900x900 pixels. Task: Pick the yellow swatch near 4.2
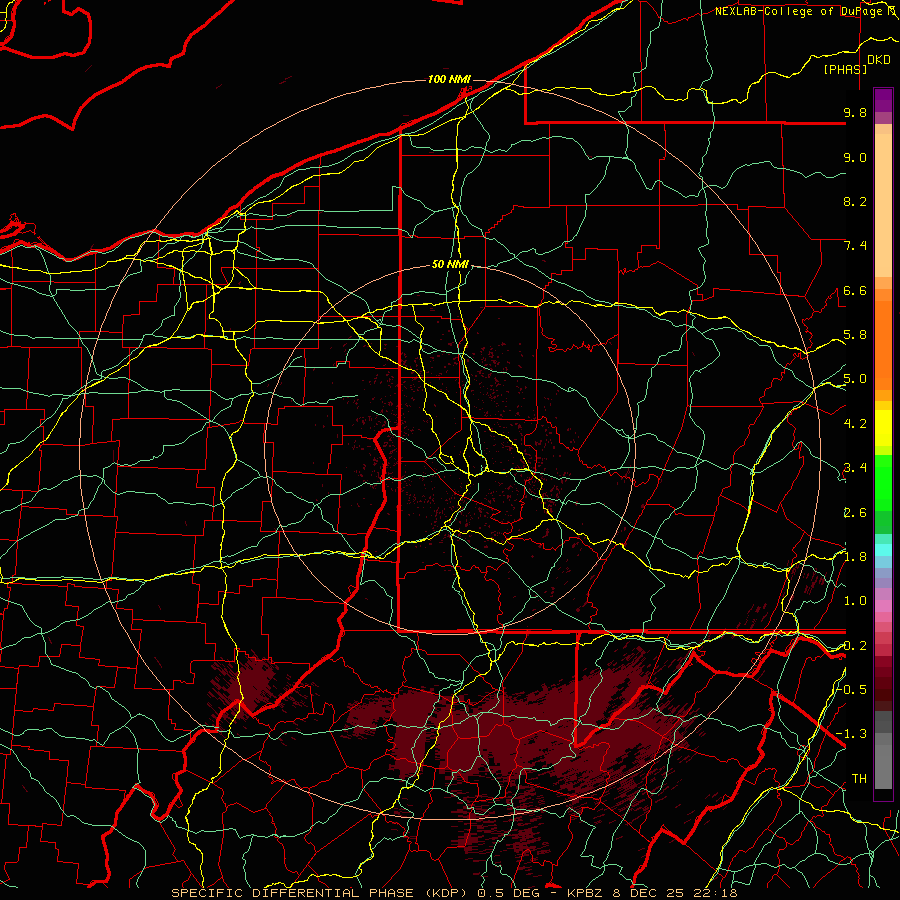pyautogui.click(x=883, y=428)
